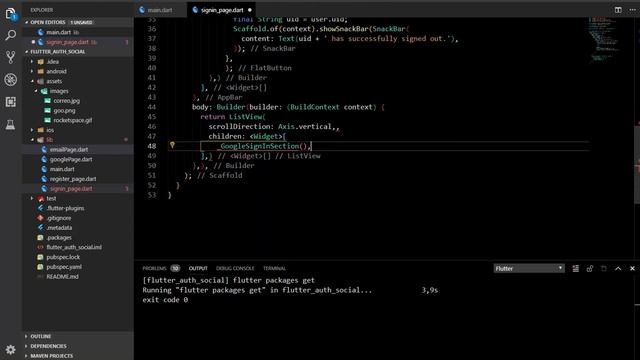Open main.dart in lib folder

(x=78, y=169)
